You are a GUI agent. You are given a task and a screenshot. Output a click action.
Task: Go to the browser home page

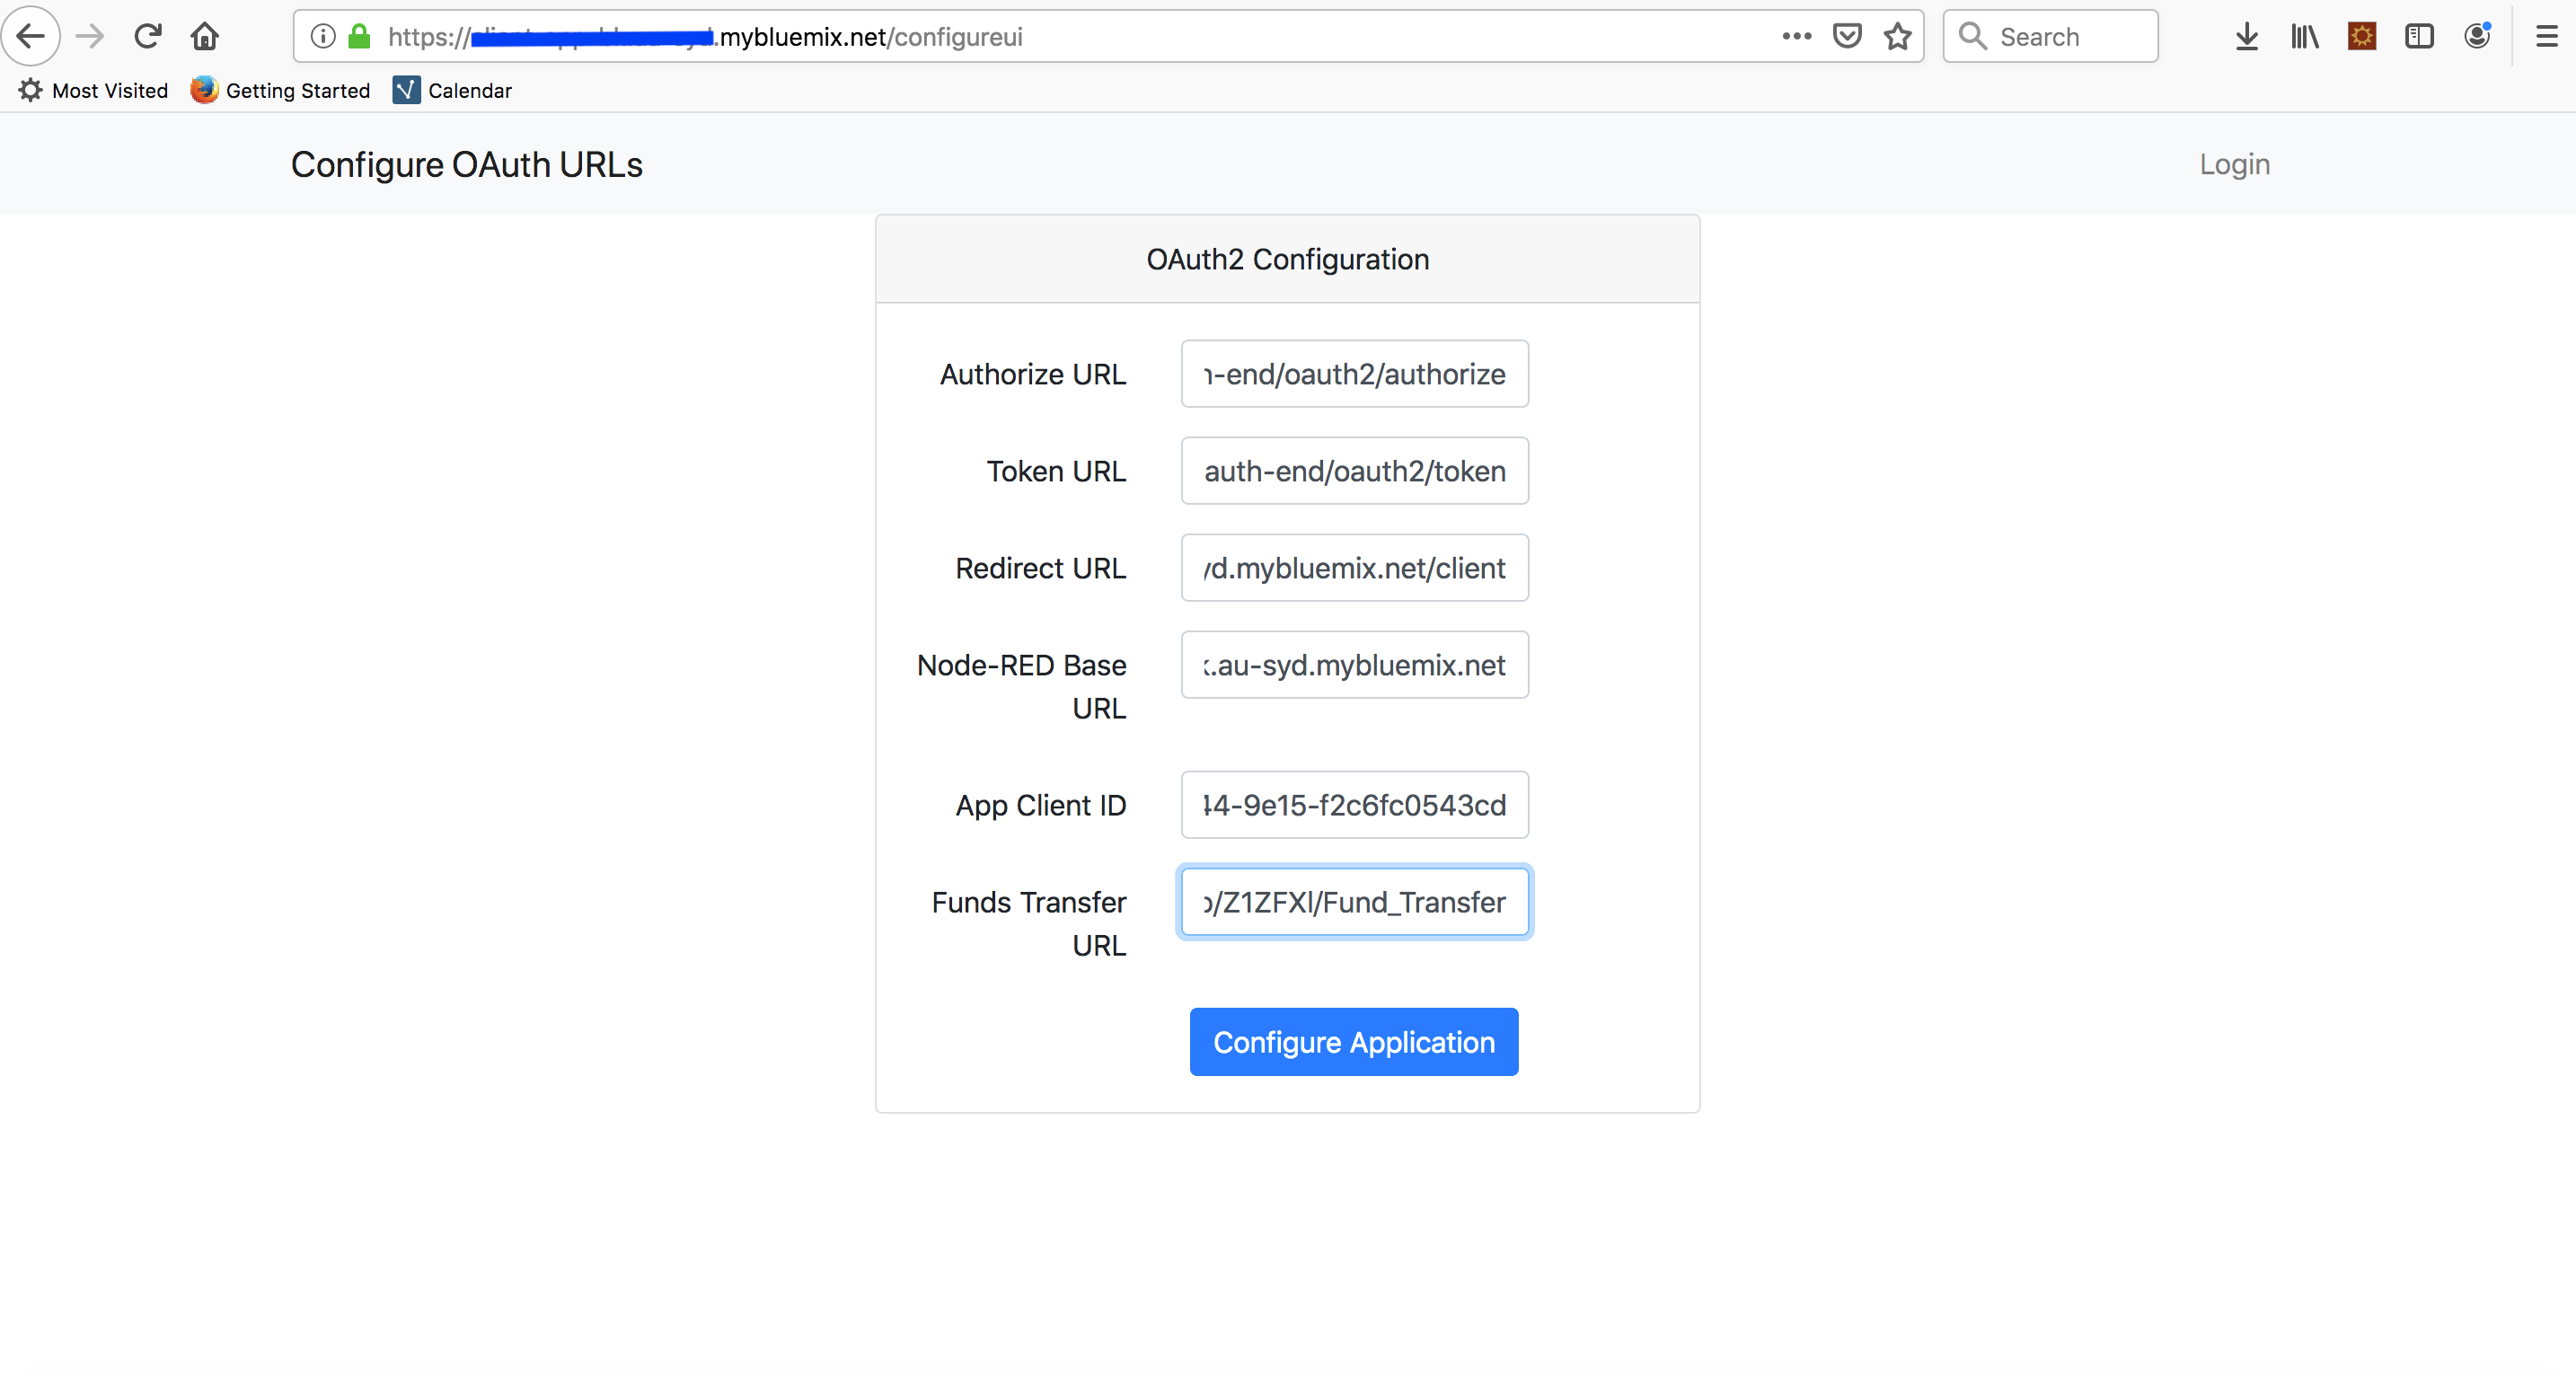(205, 37)
